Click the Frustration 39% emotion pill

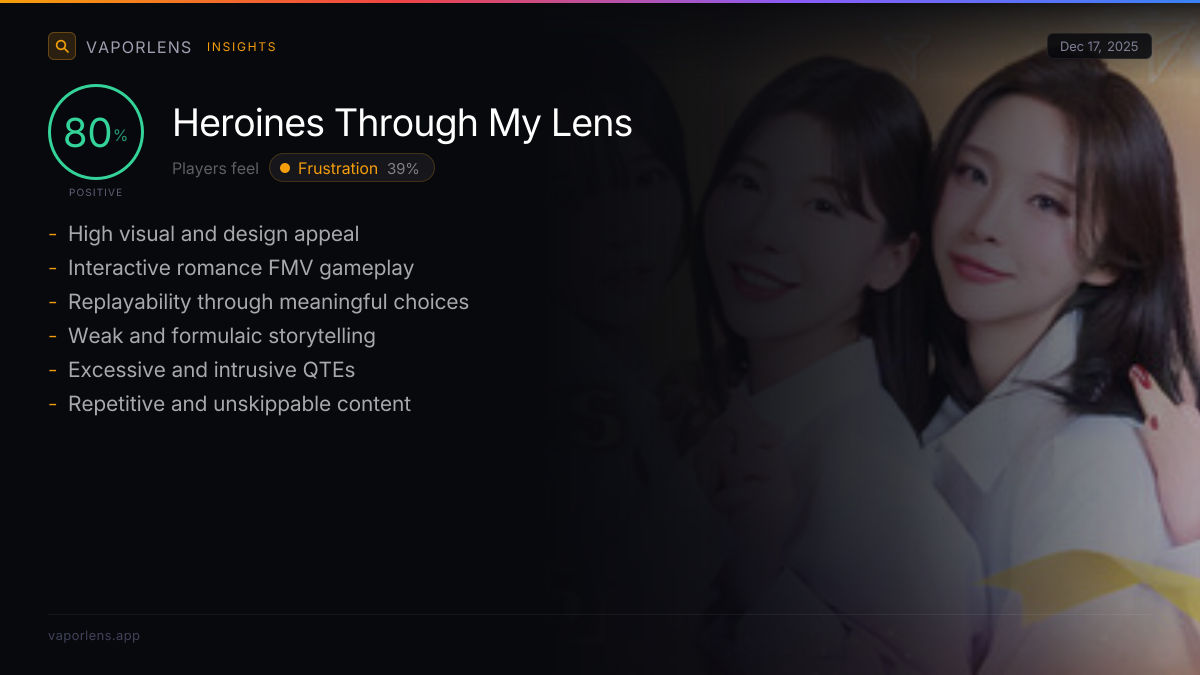coord(352,168)
